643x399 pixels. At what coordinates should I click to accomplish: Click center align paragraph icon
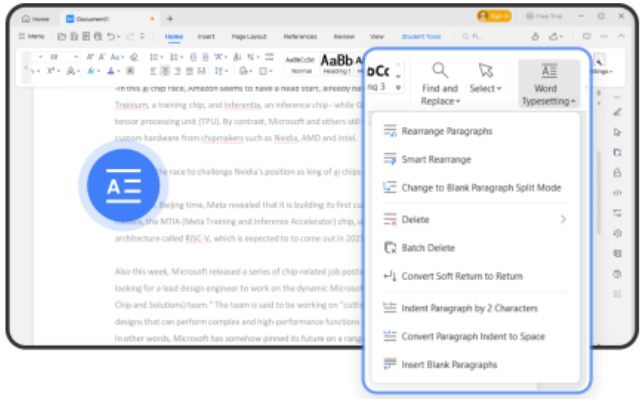point(165,71)
